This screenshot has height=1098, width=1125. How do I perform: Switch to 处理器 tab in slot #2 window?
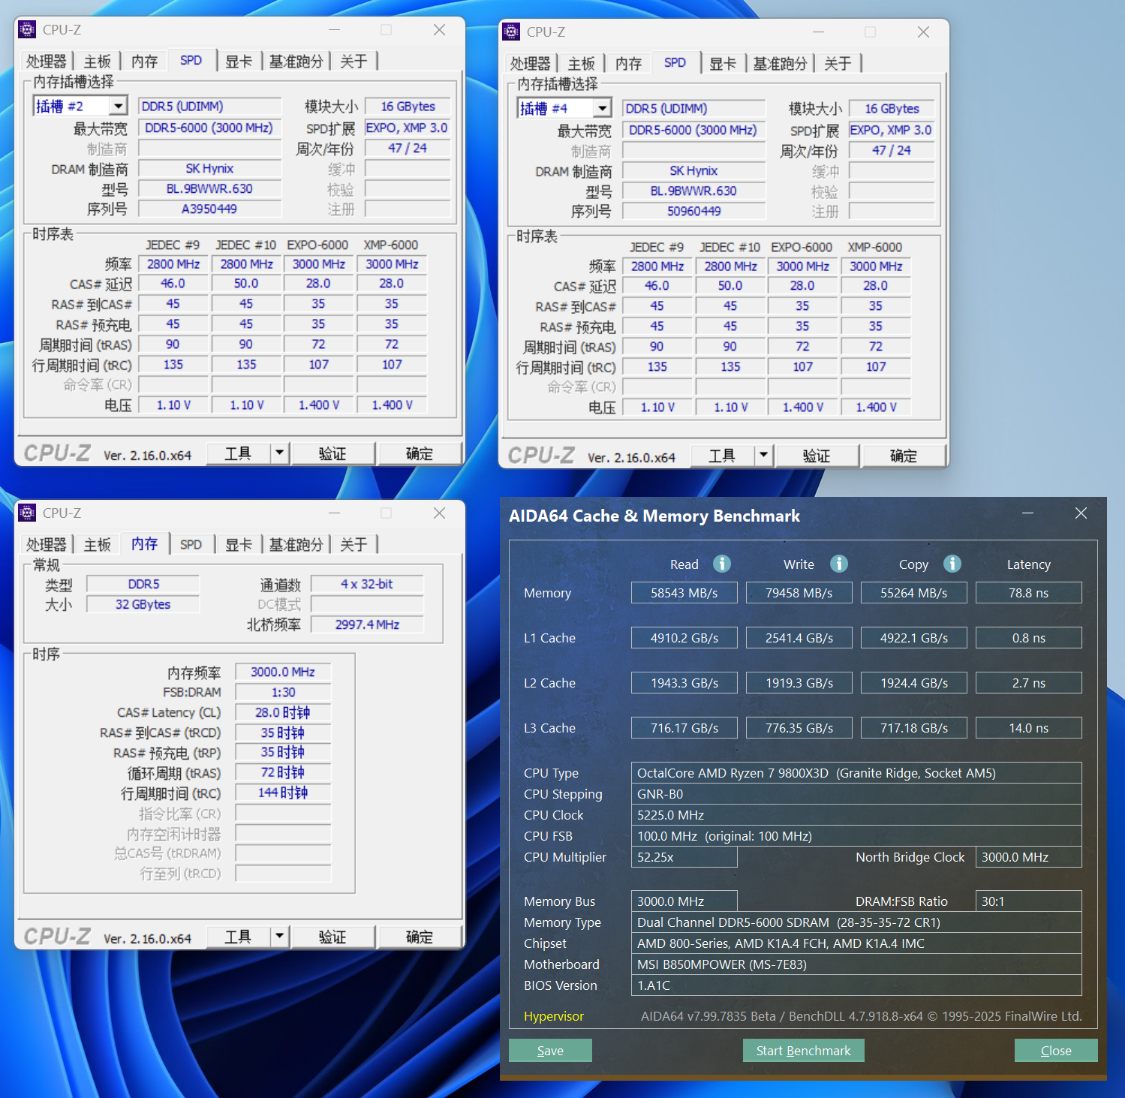[x=47, y=61]
